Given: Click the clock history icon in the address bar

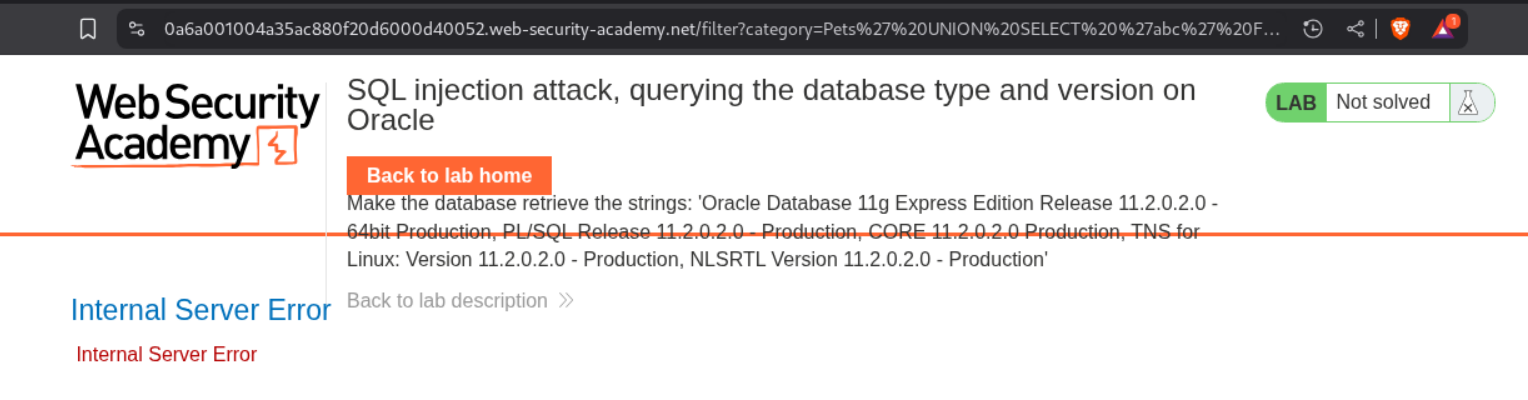Looking at the screenshot, I should click(1313, 29).
